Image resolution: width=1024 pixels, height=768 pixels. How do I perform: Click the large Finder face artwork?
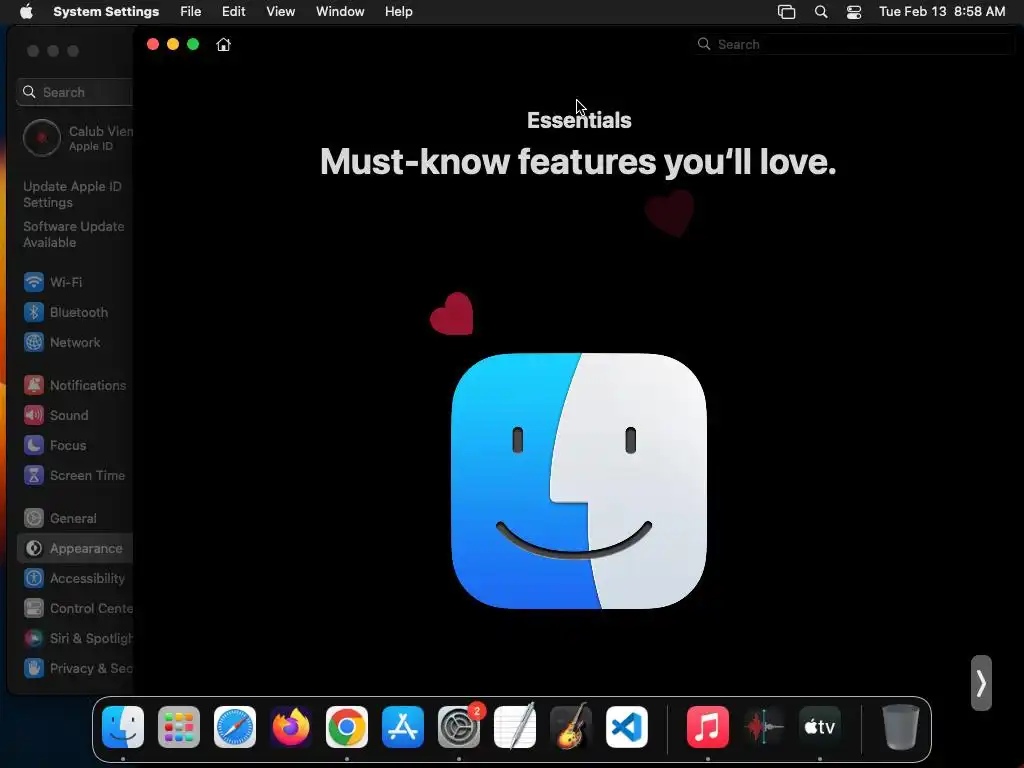(579, 481)
